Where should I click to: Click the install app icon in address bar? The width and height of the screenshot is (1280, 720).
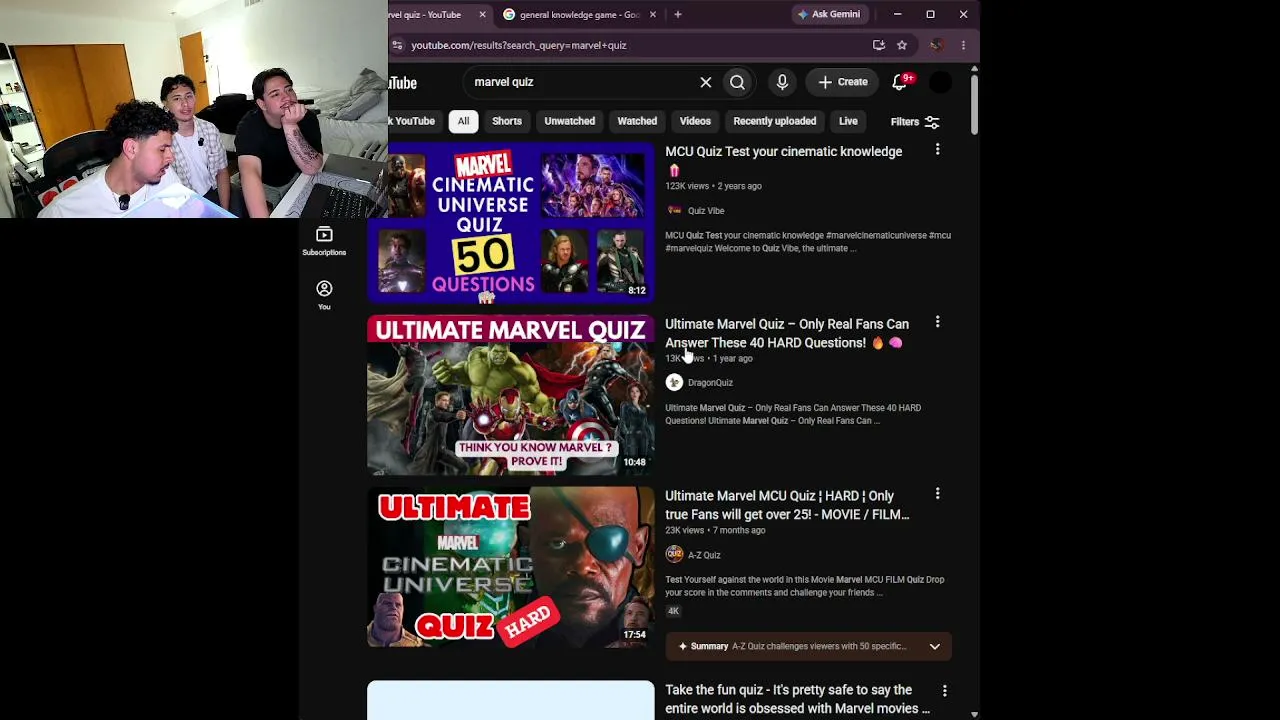click(x=879, y=45)
